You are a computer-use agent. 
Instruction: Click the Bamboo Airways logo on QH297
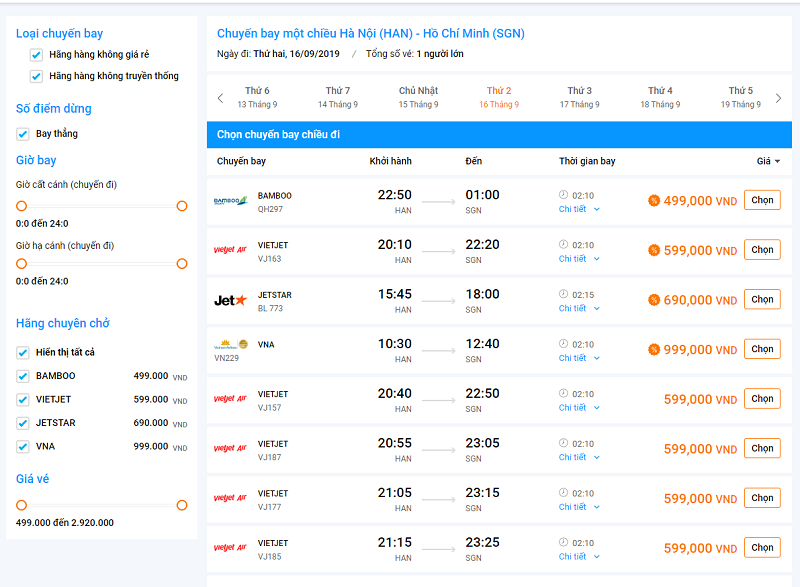(x=231, y=201)
